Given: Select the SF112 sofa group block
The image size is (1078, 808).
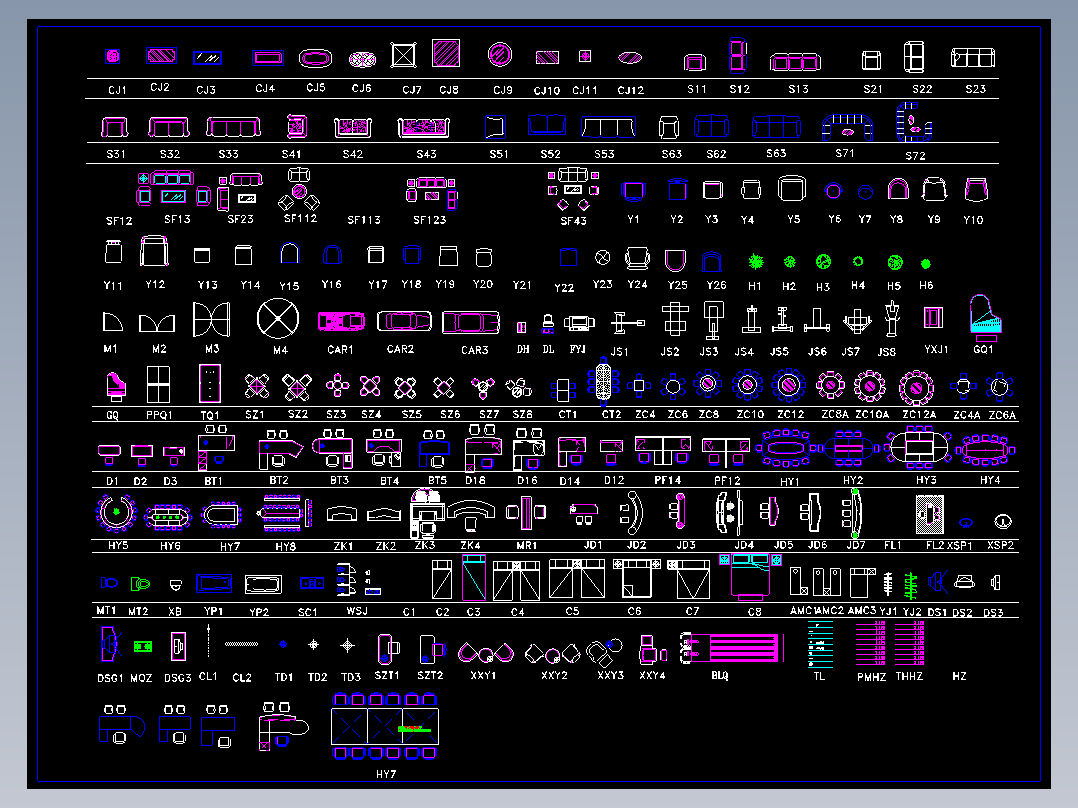Looking at the screenshot, I should [x=299, y=189].
